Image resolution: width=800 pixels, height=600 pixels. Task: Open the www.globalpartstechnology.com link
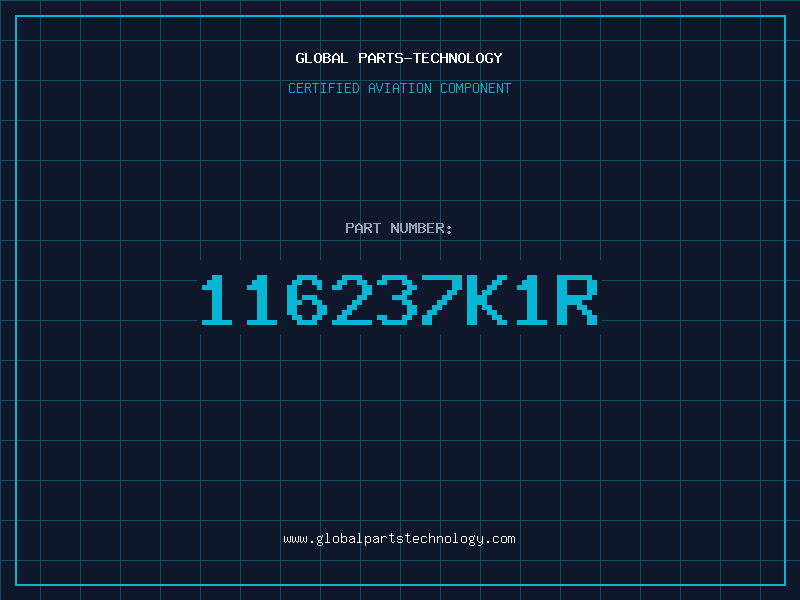(x=399, y=539)
